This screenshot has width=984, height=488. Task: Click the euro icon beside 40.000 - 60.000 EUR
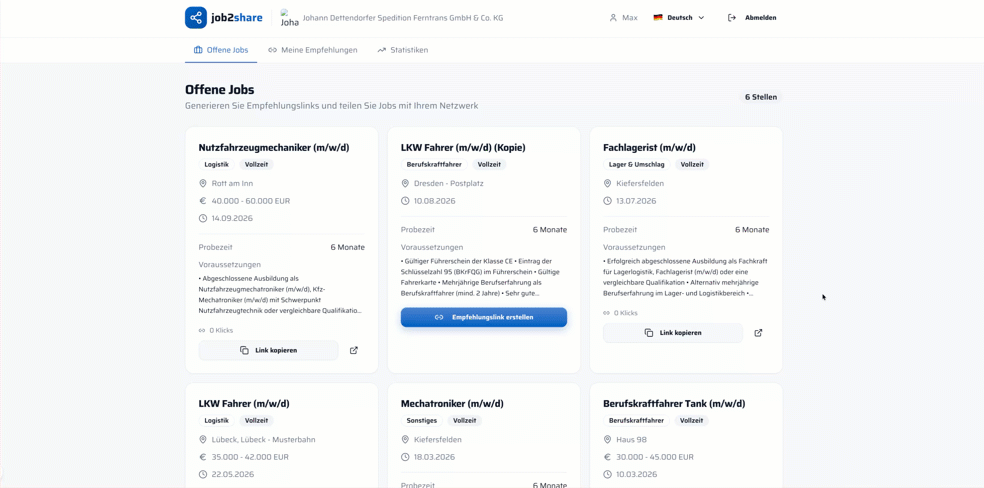point(203,201)
